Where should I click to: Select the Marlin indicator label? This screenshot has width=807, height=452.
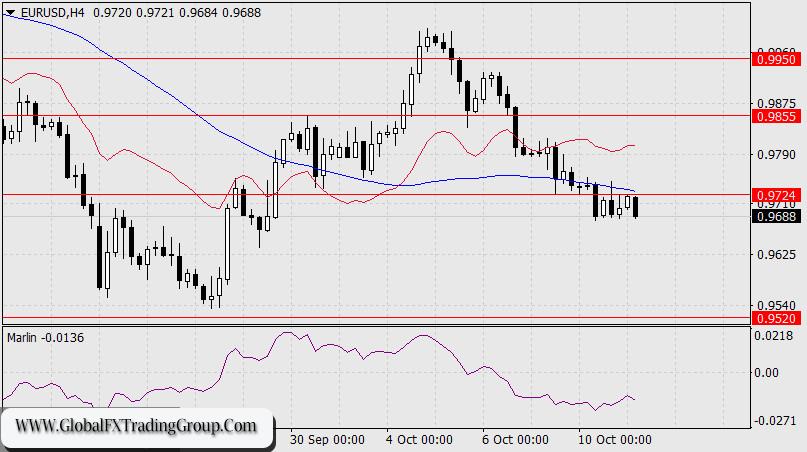(22, 338)
